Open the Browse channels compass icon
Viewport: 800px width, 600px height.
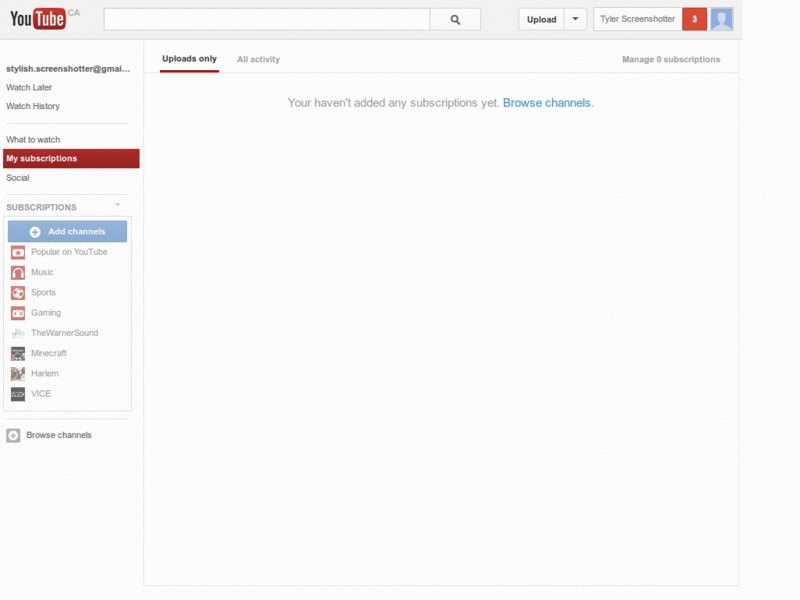pos(13,434)
